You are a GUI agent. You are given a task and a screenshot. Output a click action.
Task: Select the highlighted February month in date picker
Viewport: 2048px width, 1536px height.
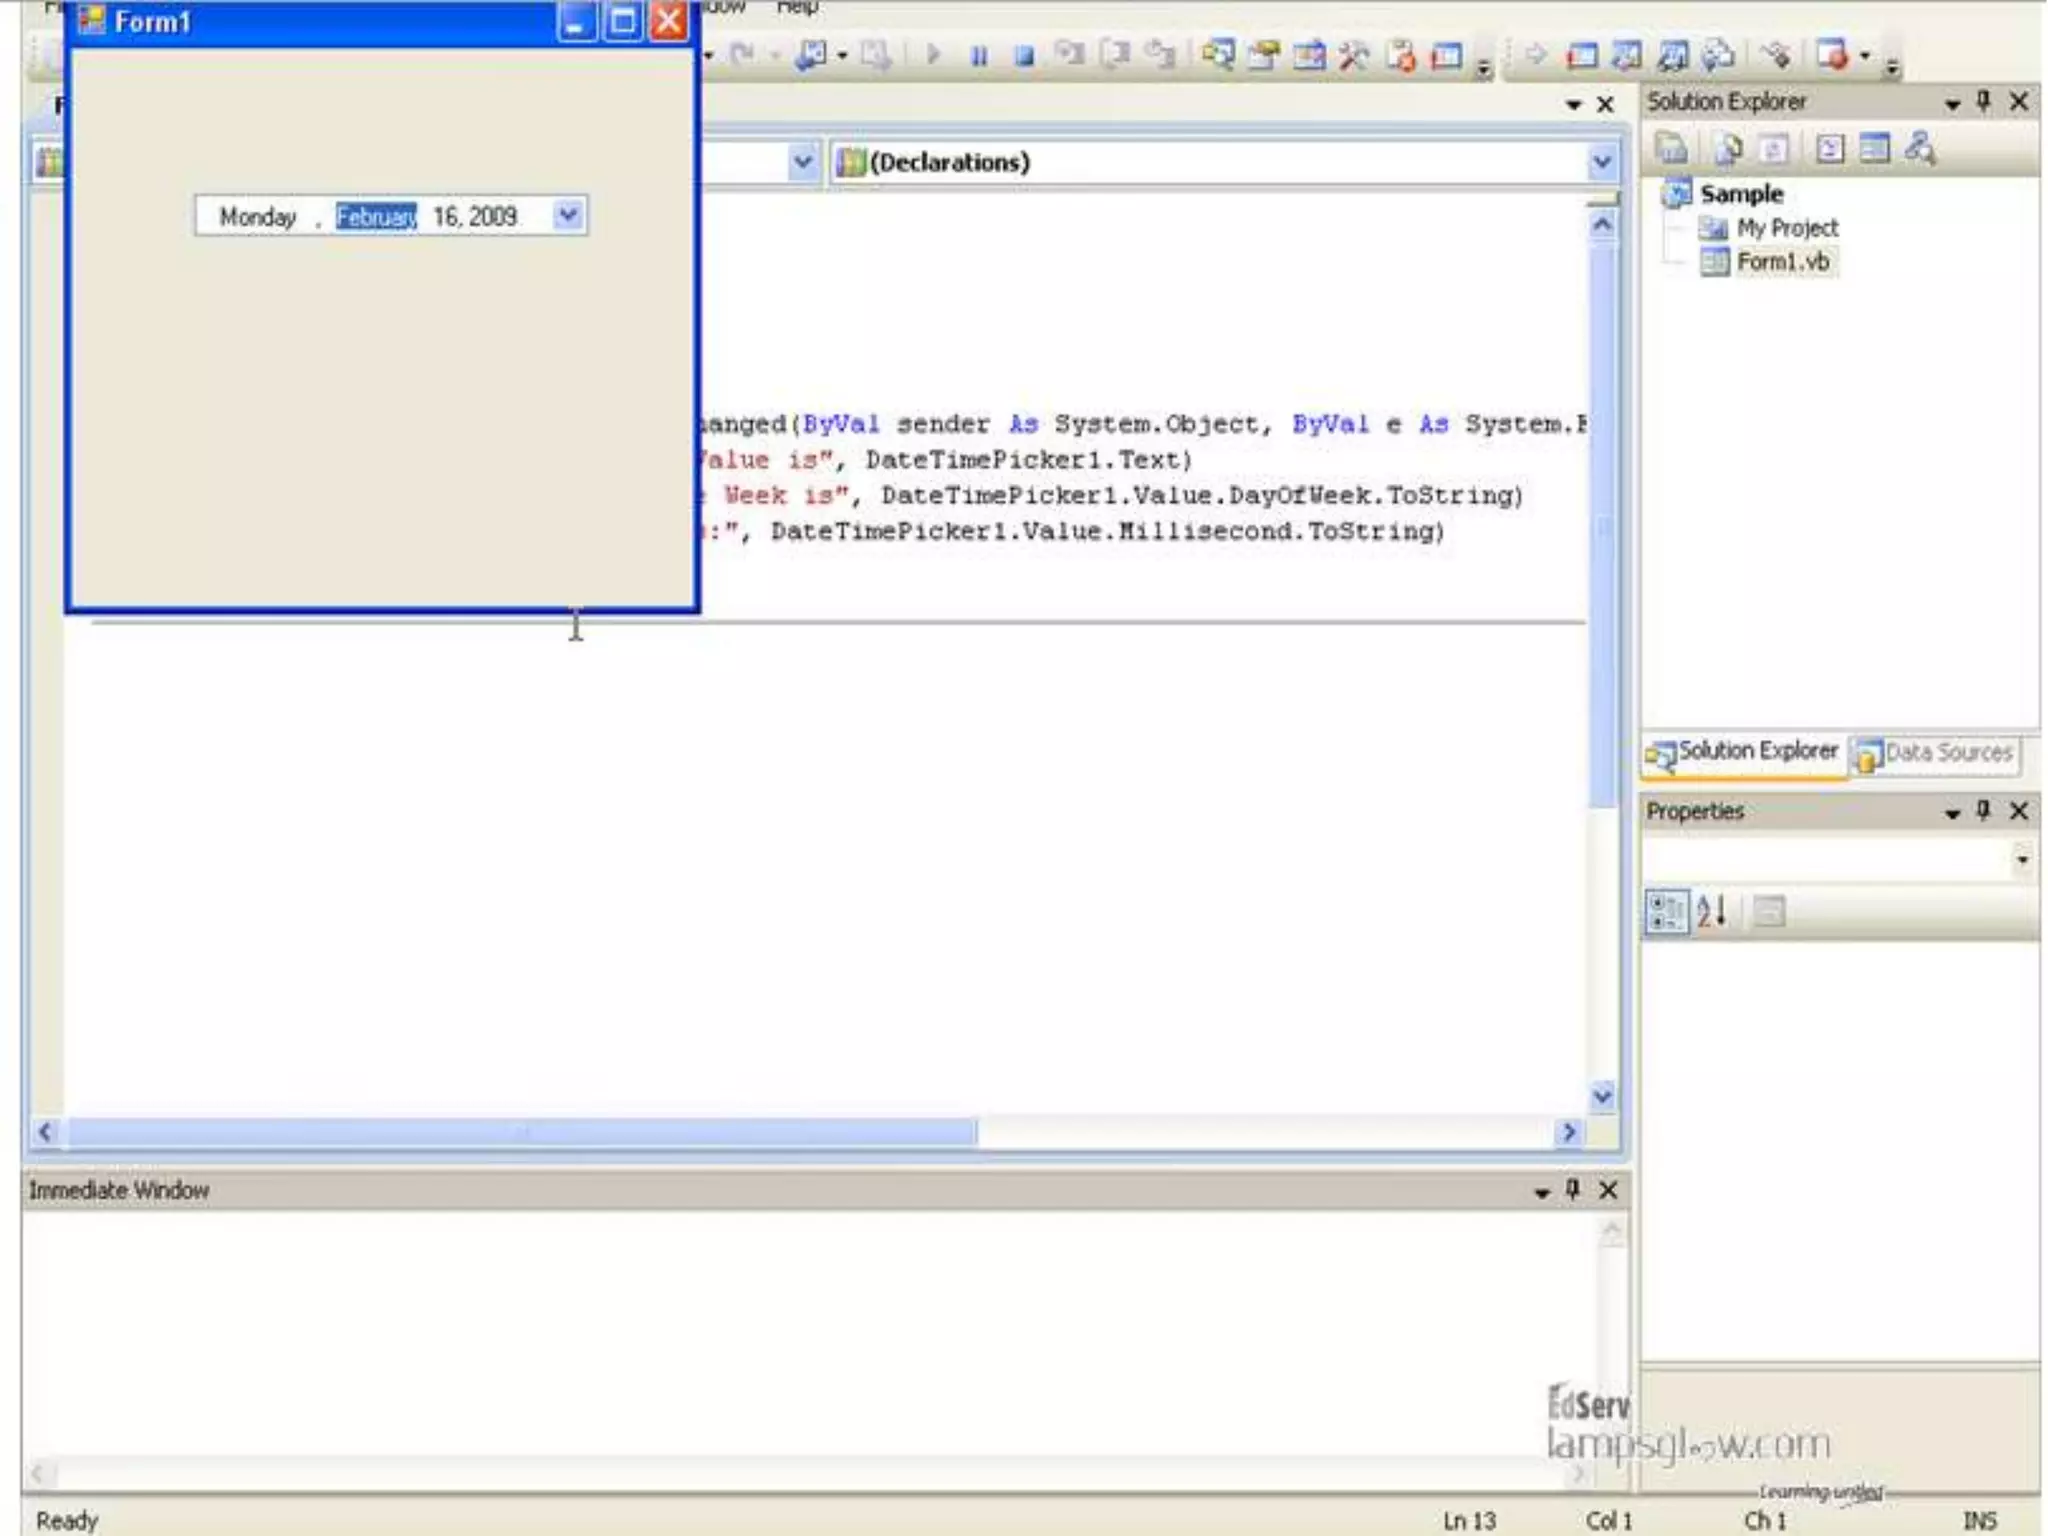coord(376,216)
